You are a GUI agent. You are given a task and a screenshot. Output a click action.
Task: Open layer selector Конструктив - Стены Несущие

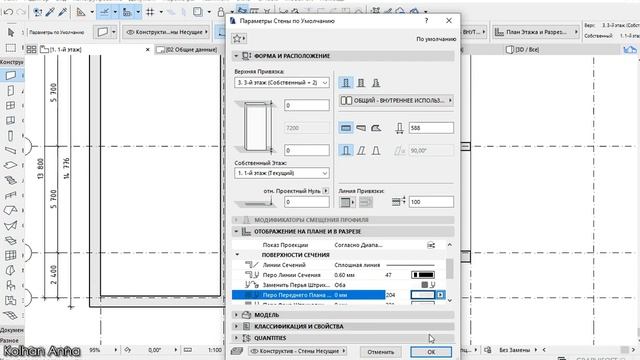(x=298, y=351)
